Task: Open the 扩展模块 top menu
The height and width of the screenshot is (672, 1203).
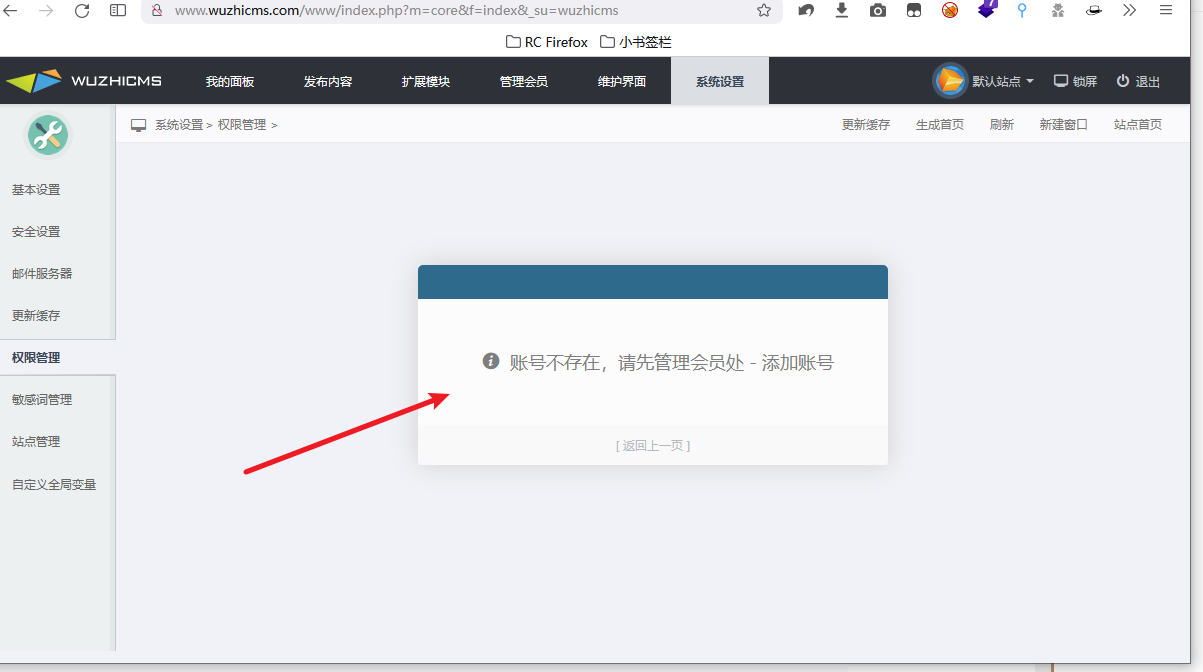Action: pos(426,81)
